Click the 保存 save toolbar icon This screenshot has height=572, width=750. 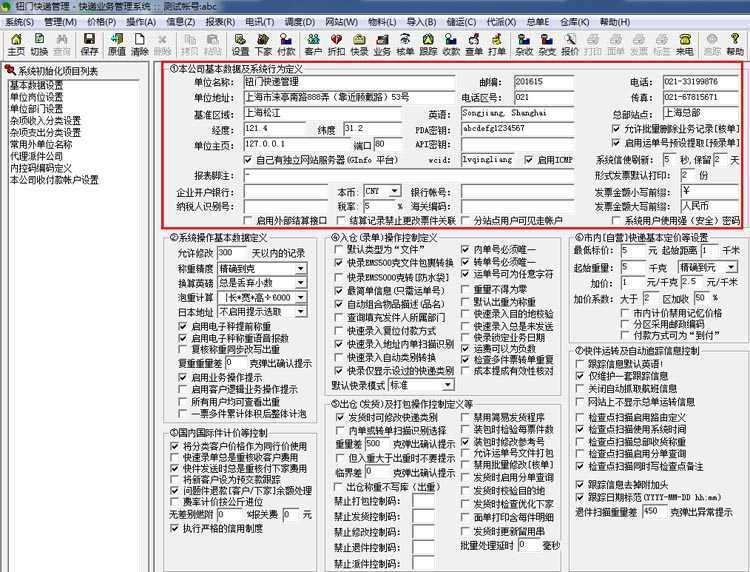click(x=89, y=44)
